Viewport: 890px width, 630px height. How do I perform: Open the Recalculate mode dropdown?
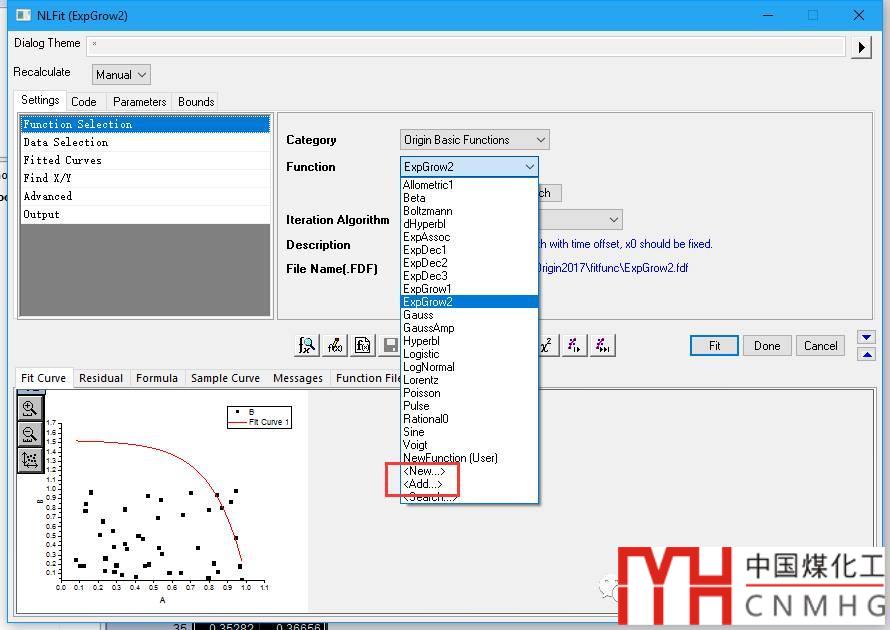tap(121, 75)
